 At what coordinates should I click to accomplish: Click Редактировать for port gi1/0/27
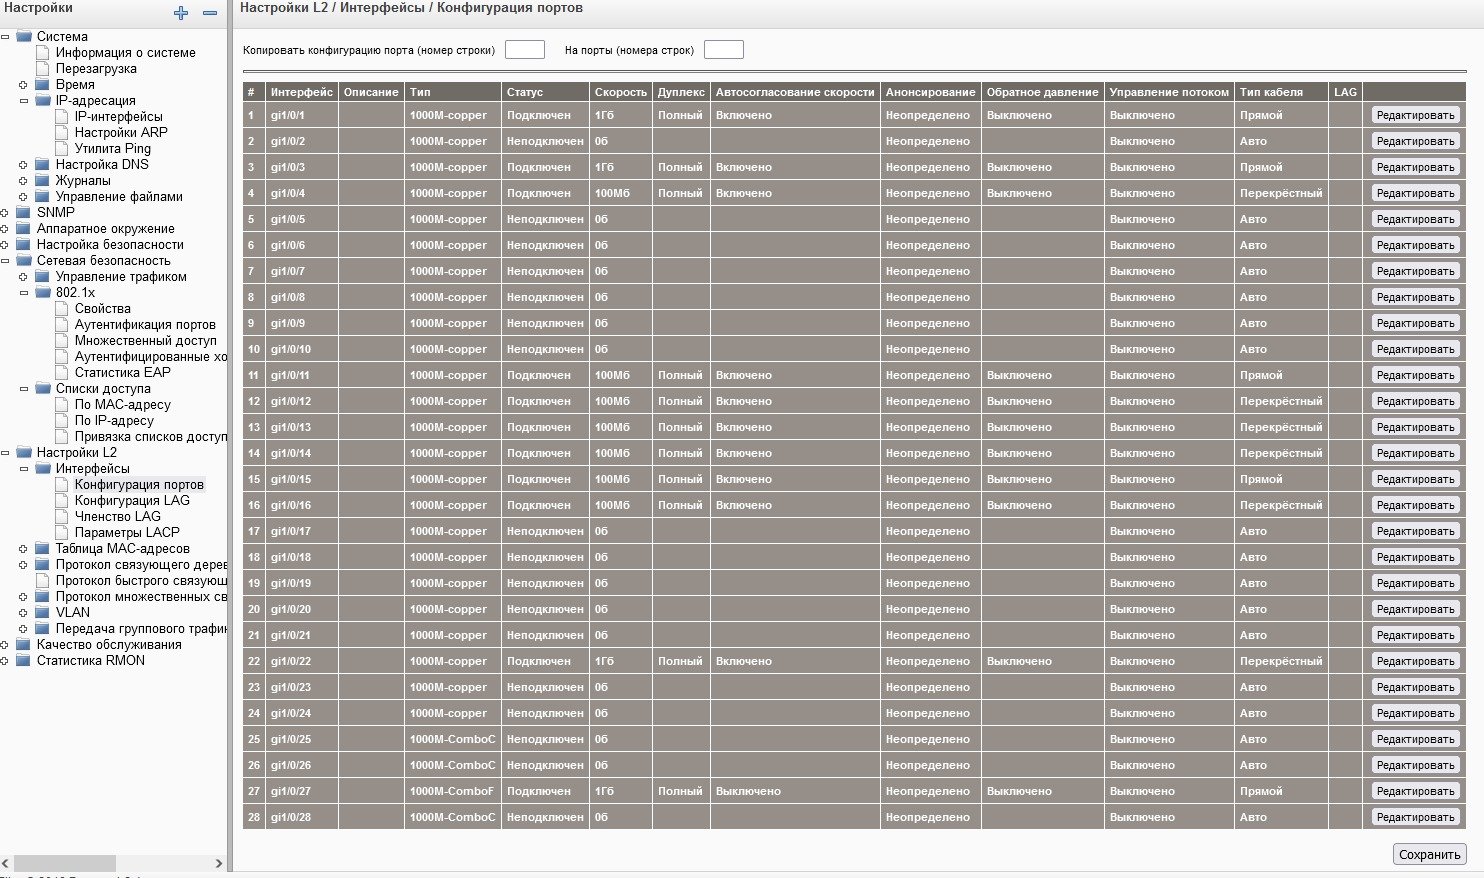click(x=1415, y=791)
